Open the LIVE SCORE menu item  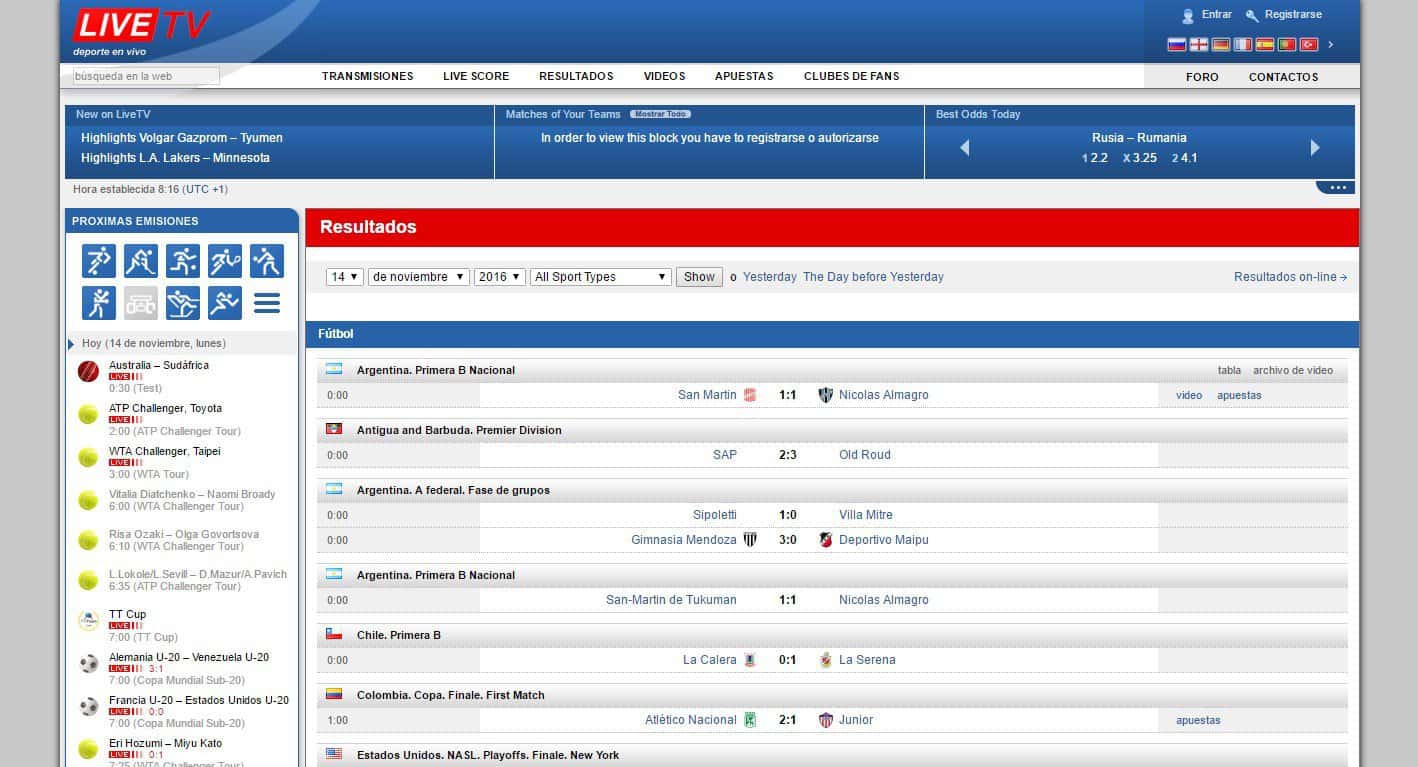pyautogui.click(x=476, y=76)
